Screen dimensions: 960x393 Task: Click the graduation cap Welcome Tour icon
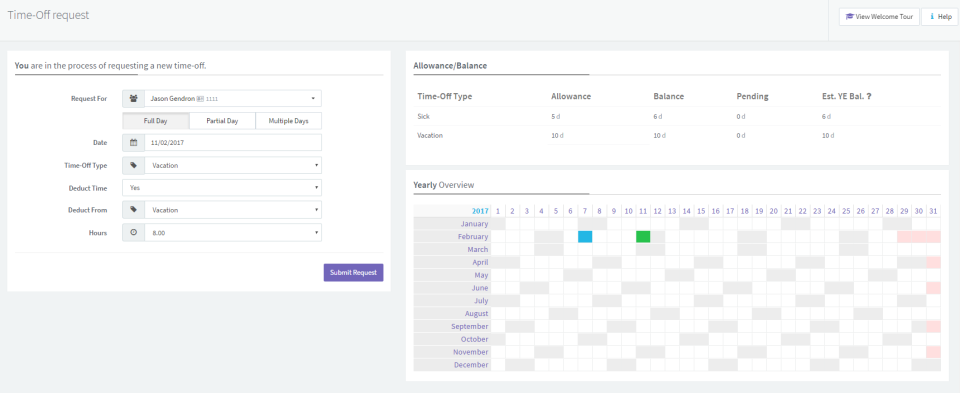(x=849, y=17)
